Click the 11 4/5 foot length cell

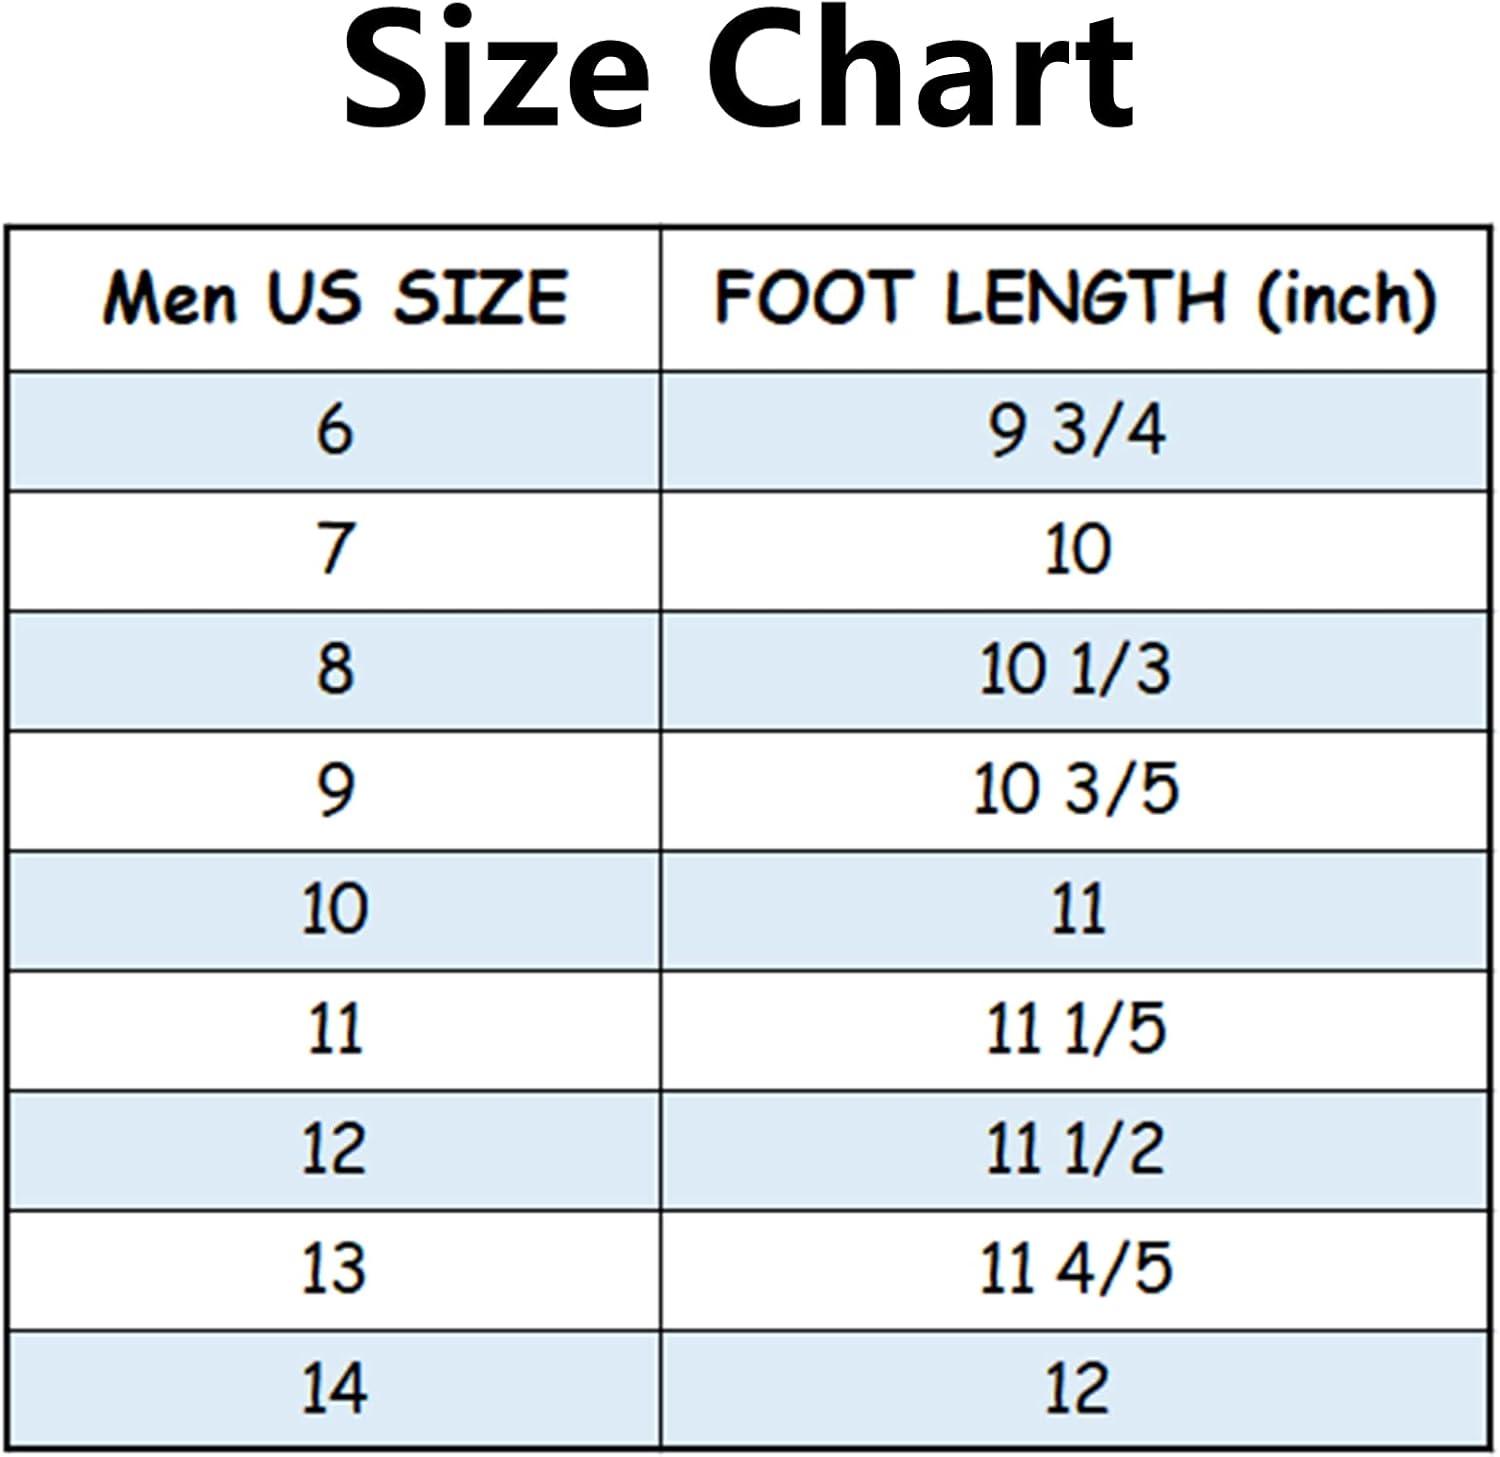tap(1076, 1269)
